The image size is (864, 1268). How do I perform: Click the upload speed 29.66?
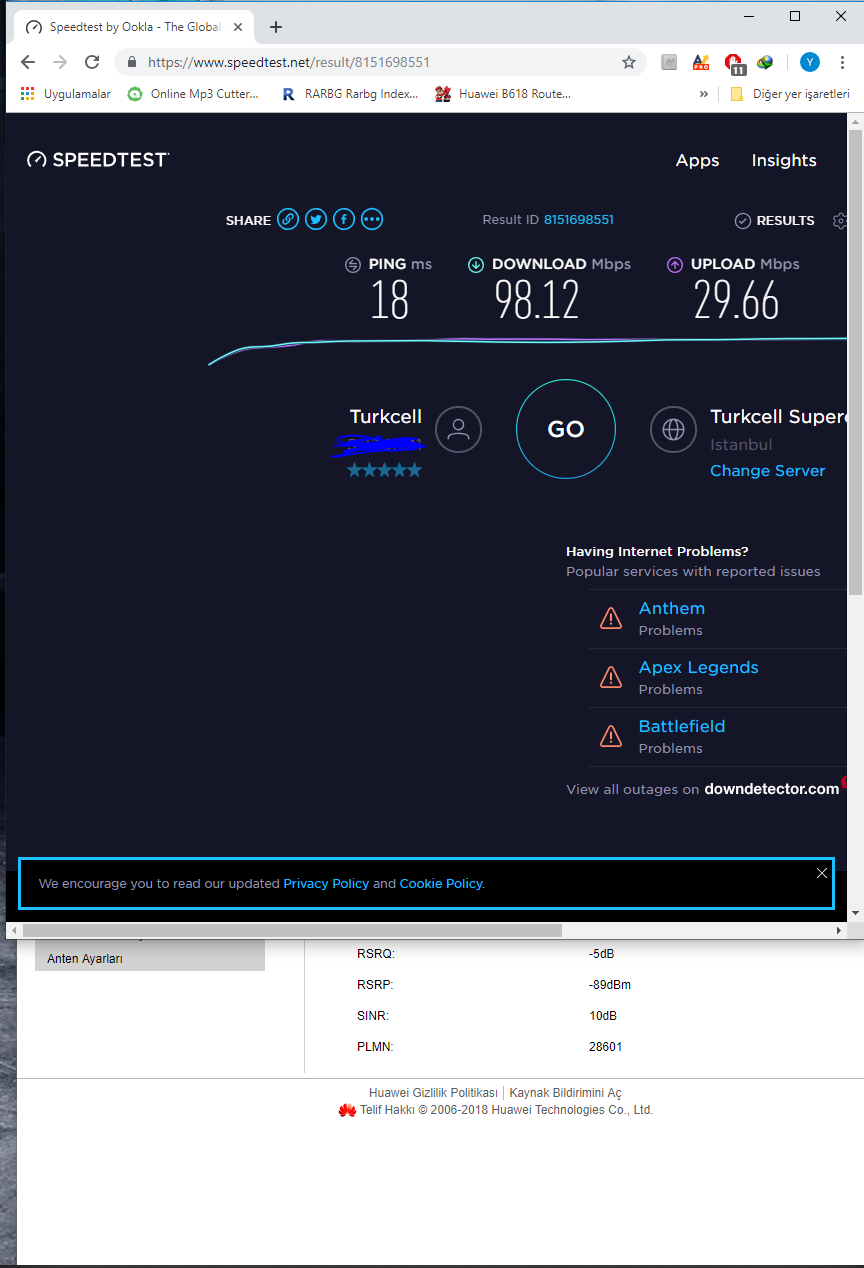[x=737, y=299]
